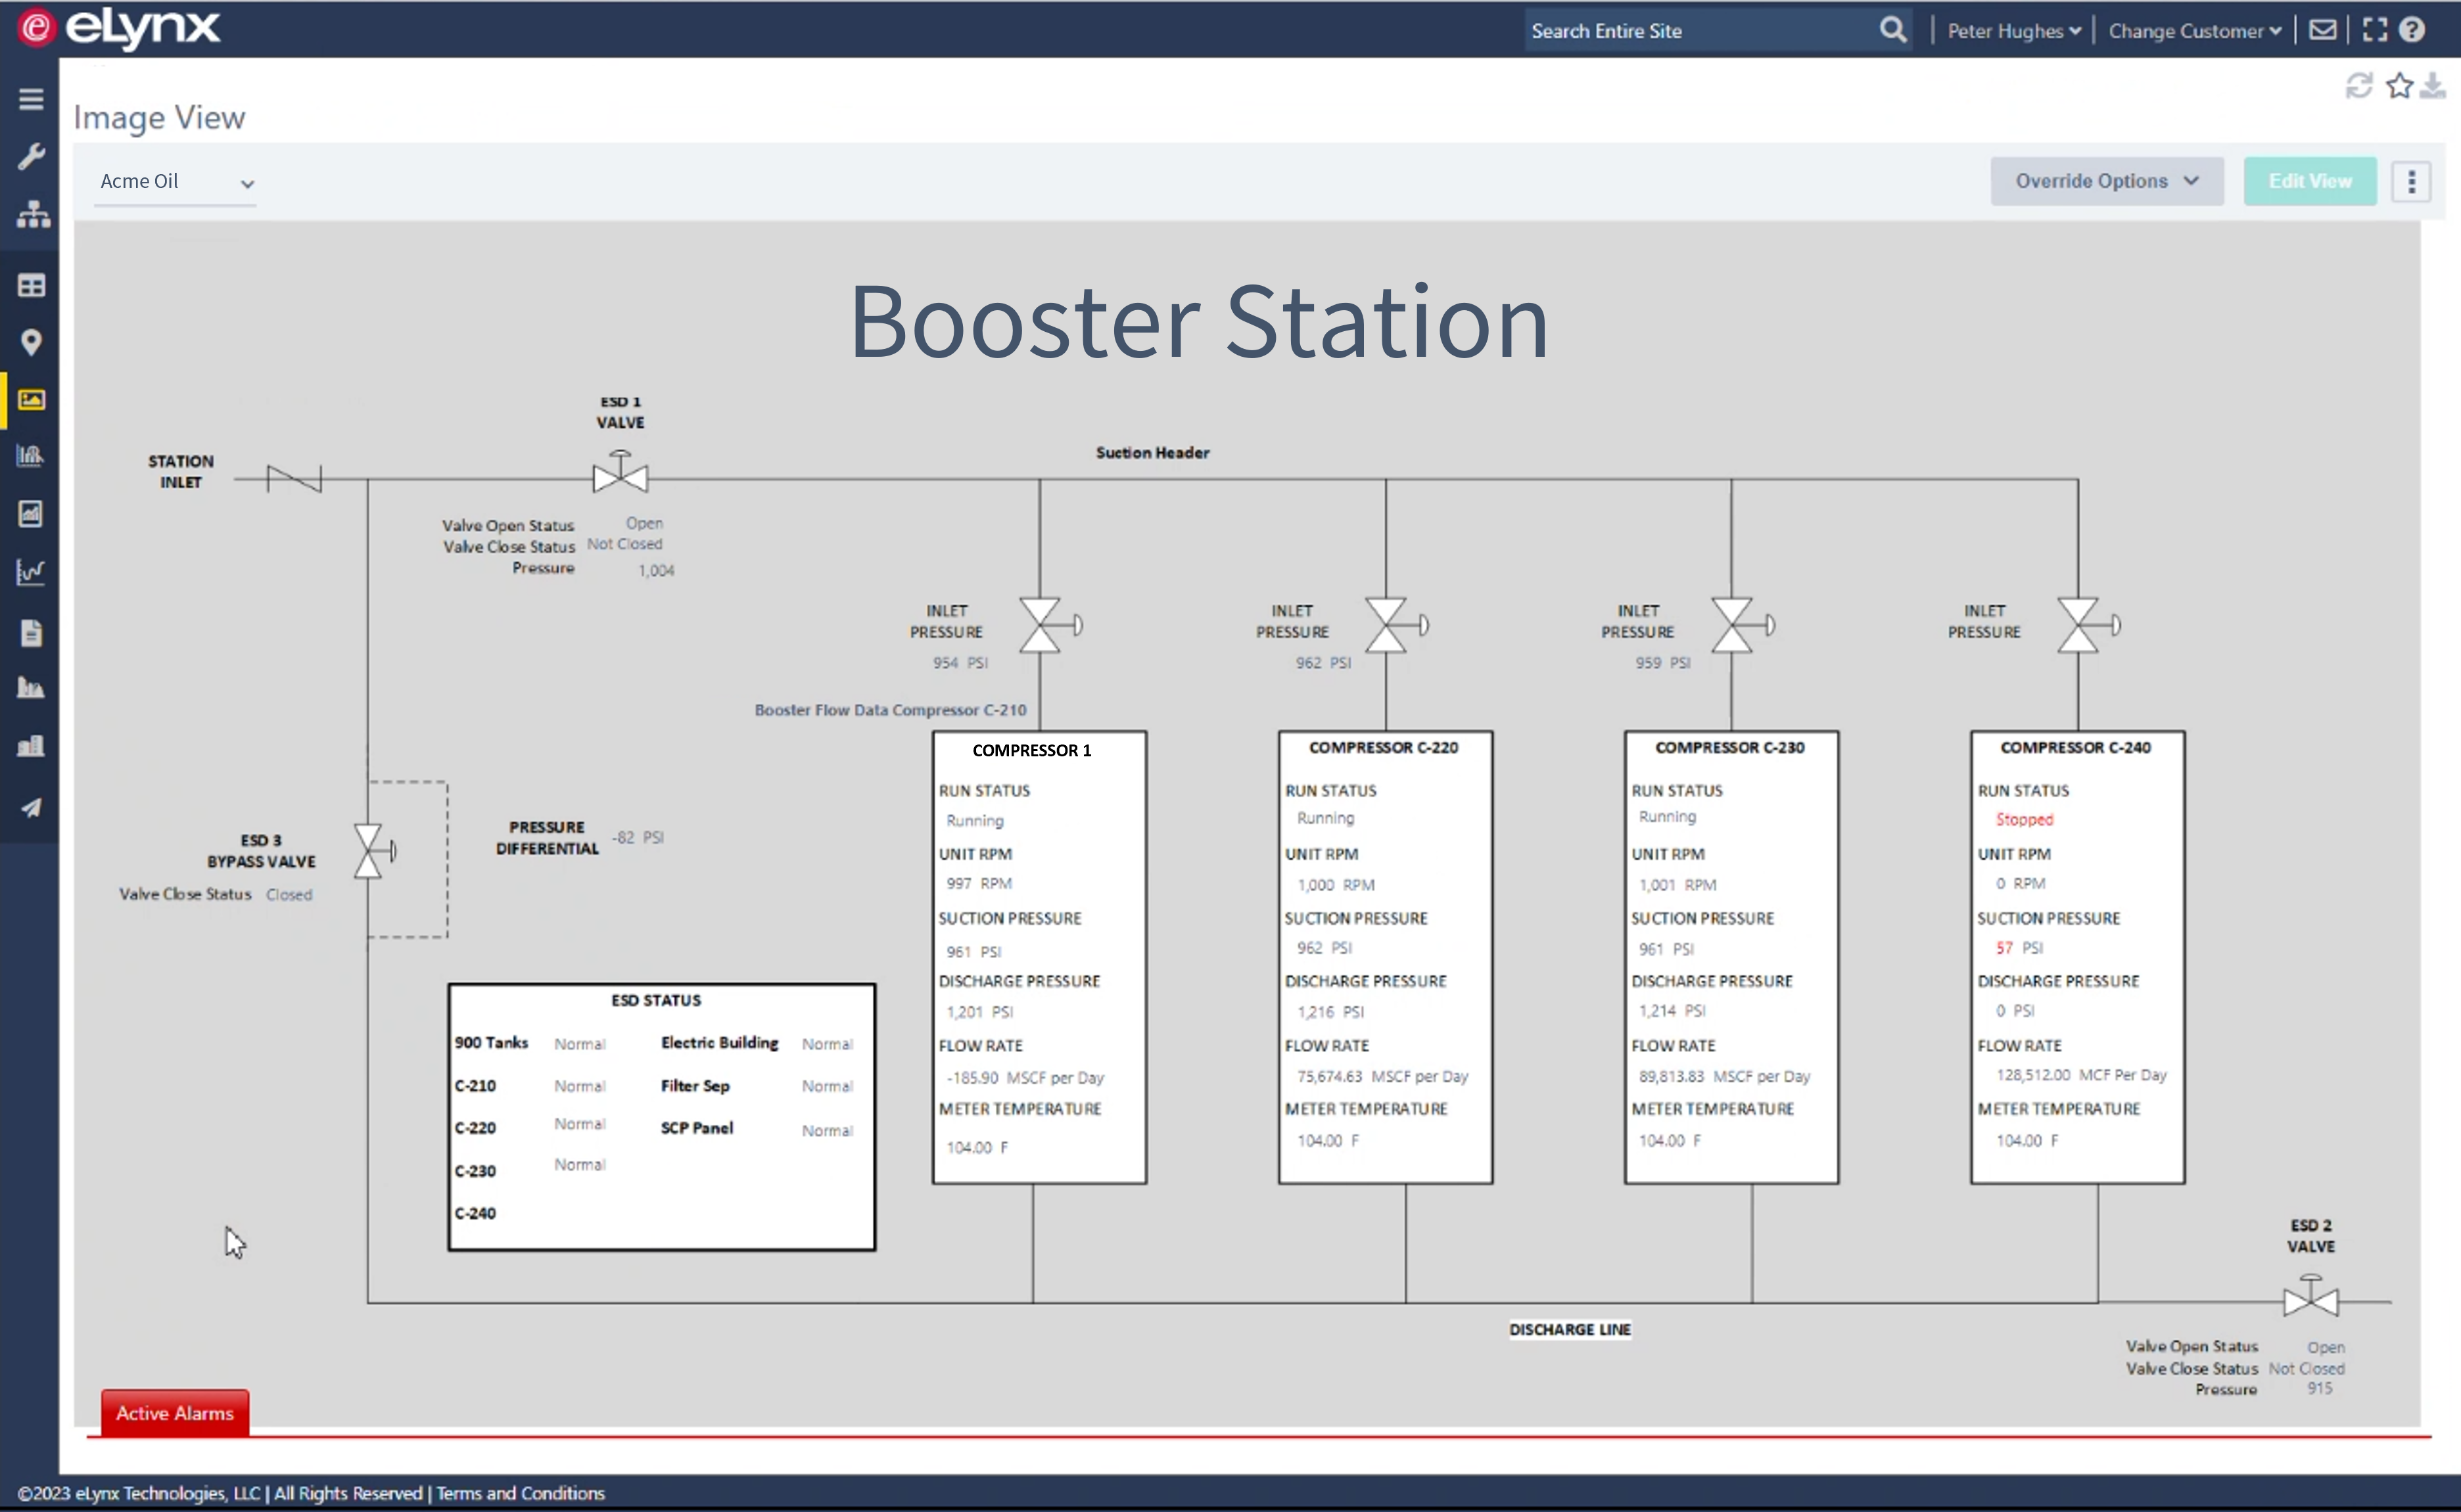Viewport: 2461px width, 1512px height.
Task: Expand the Acme Oil dropdown
Action: point(175,182)
